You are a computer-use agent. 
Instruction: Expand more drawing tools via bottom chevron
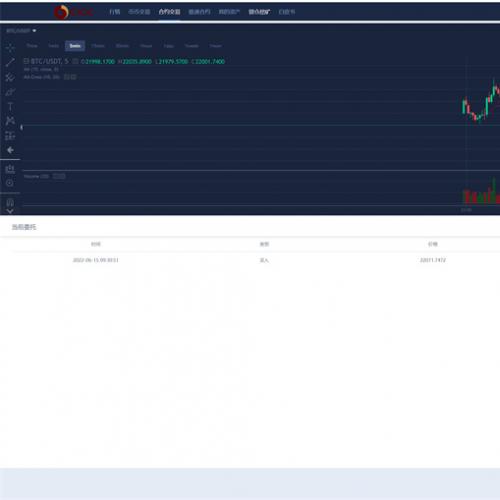click(x=10, y=211)
